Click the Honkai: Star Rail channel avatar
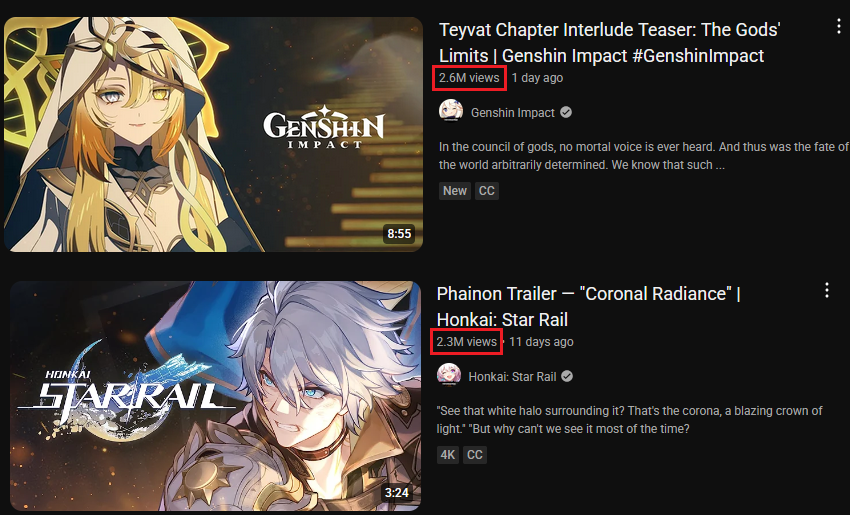This screenshot has height=515, width=850. (x=449, y=376)
